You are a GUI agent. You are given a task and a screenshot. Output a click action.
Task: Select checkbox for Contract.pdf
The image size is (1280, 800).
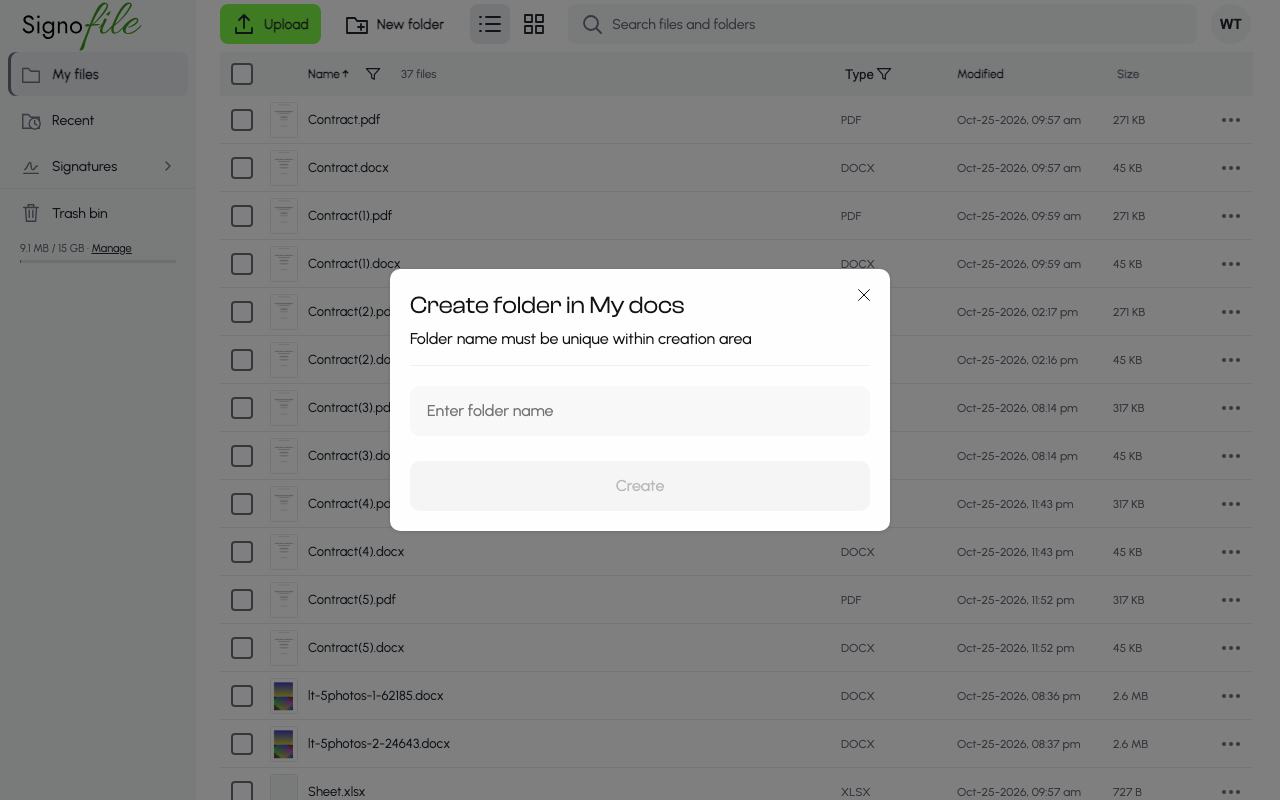point(242,120)
